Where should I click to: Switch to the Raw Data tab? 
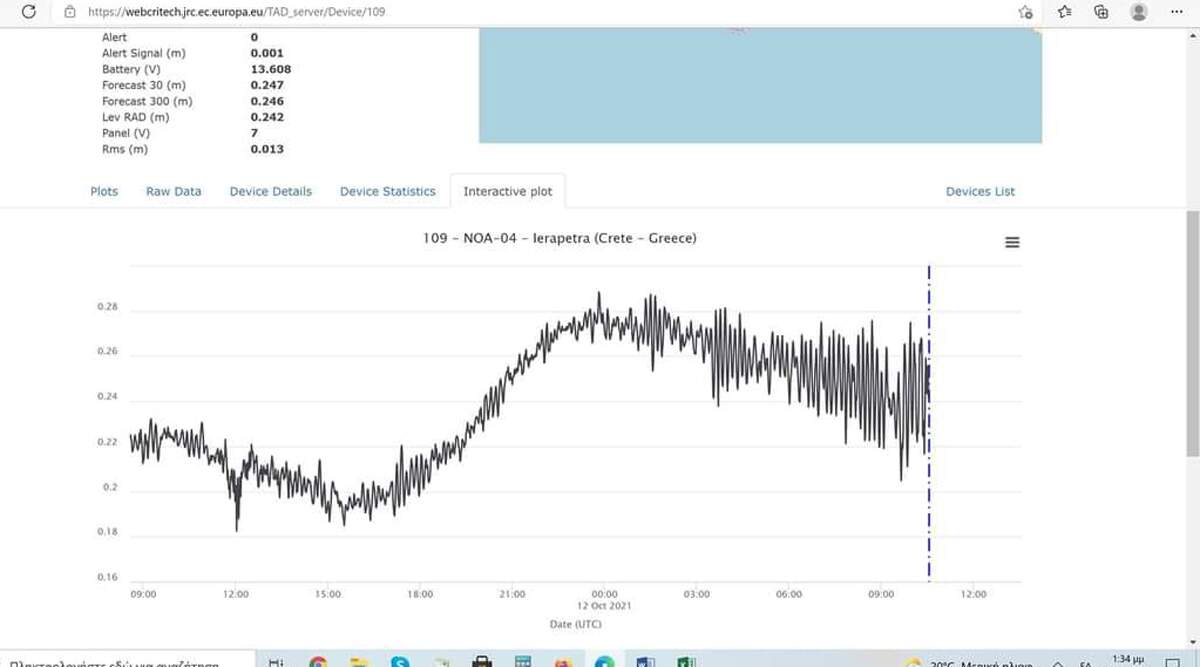[x=174, y=191]
